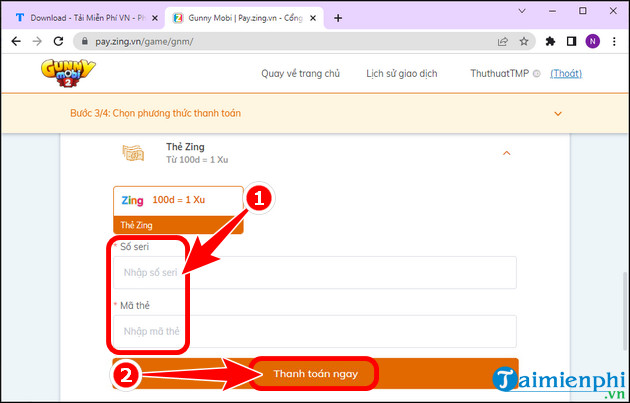
Task: Click the Thoát logout link
Action: tap(566, 74)
